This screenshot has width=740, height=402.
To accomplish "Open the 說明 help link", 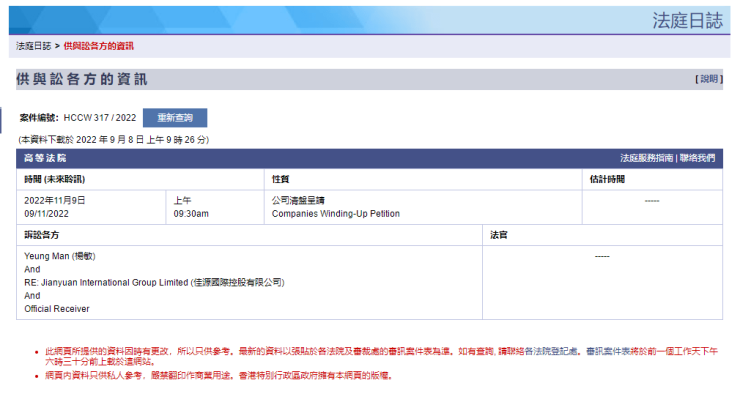I will [x=708, y=79].
